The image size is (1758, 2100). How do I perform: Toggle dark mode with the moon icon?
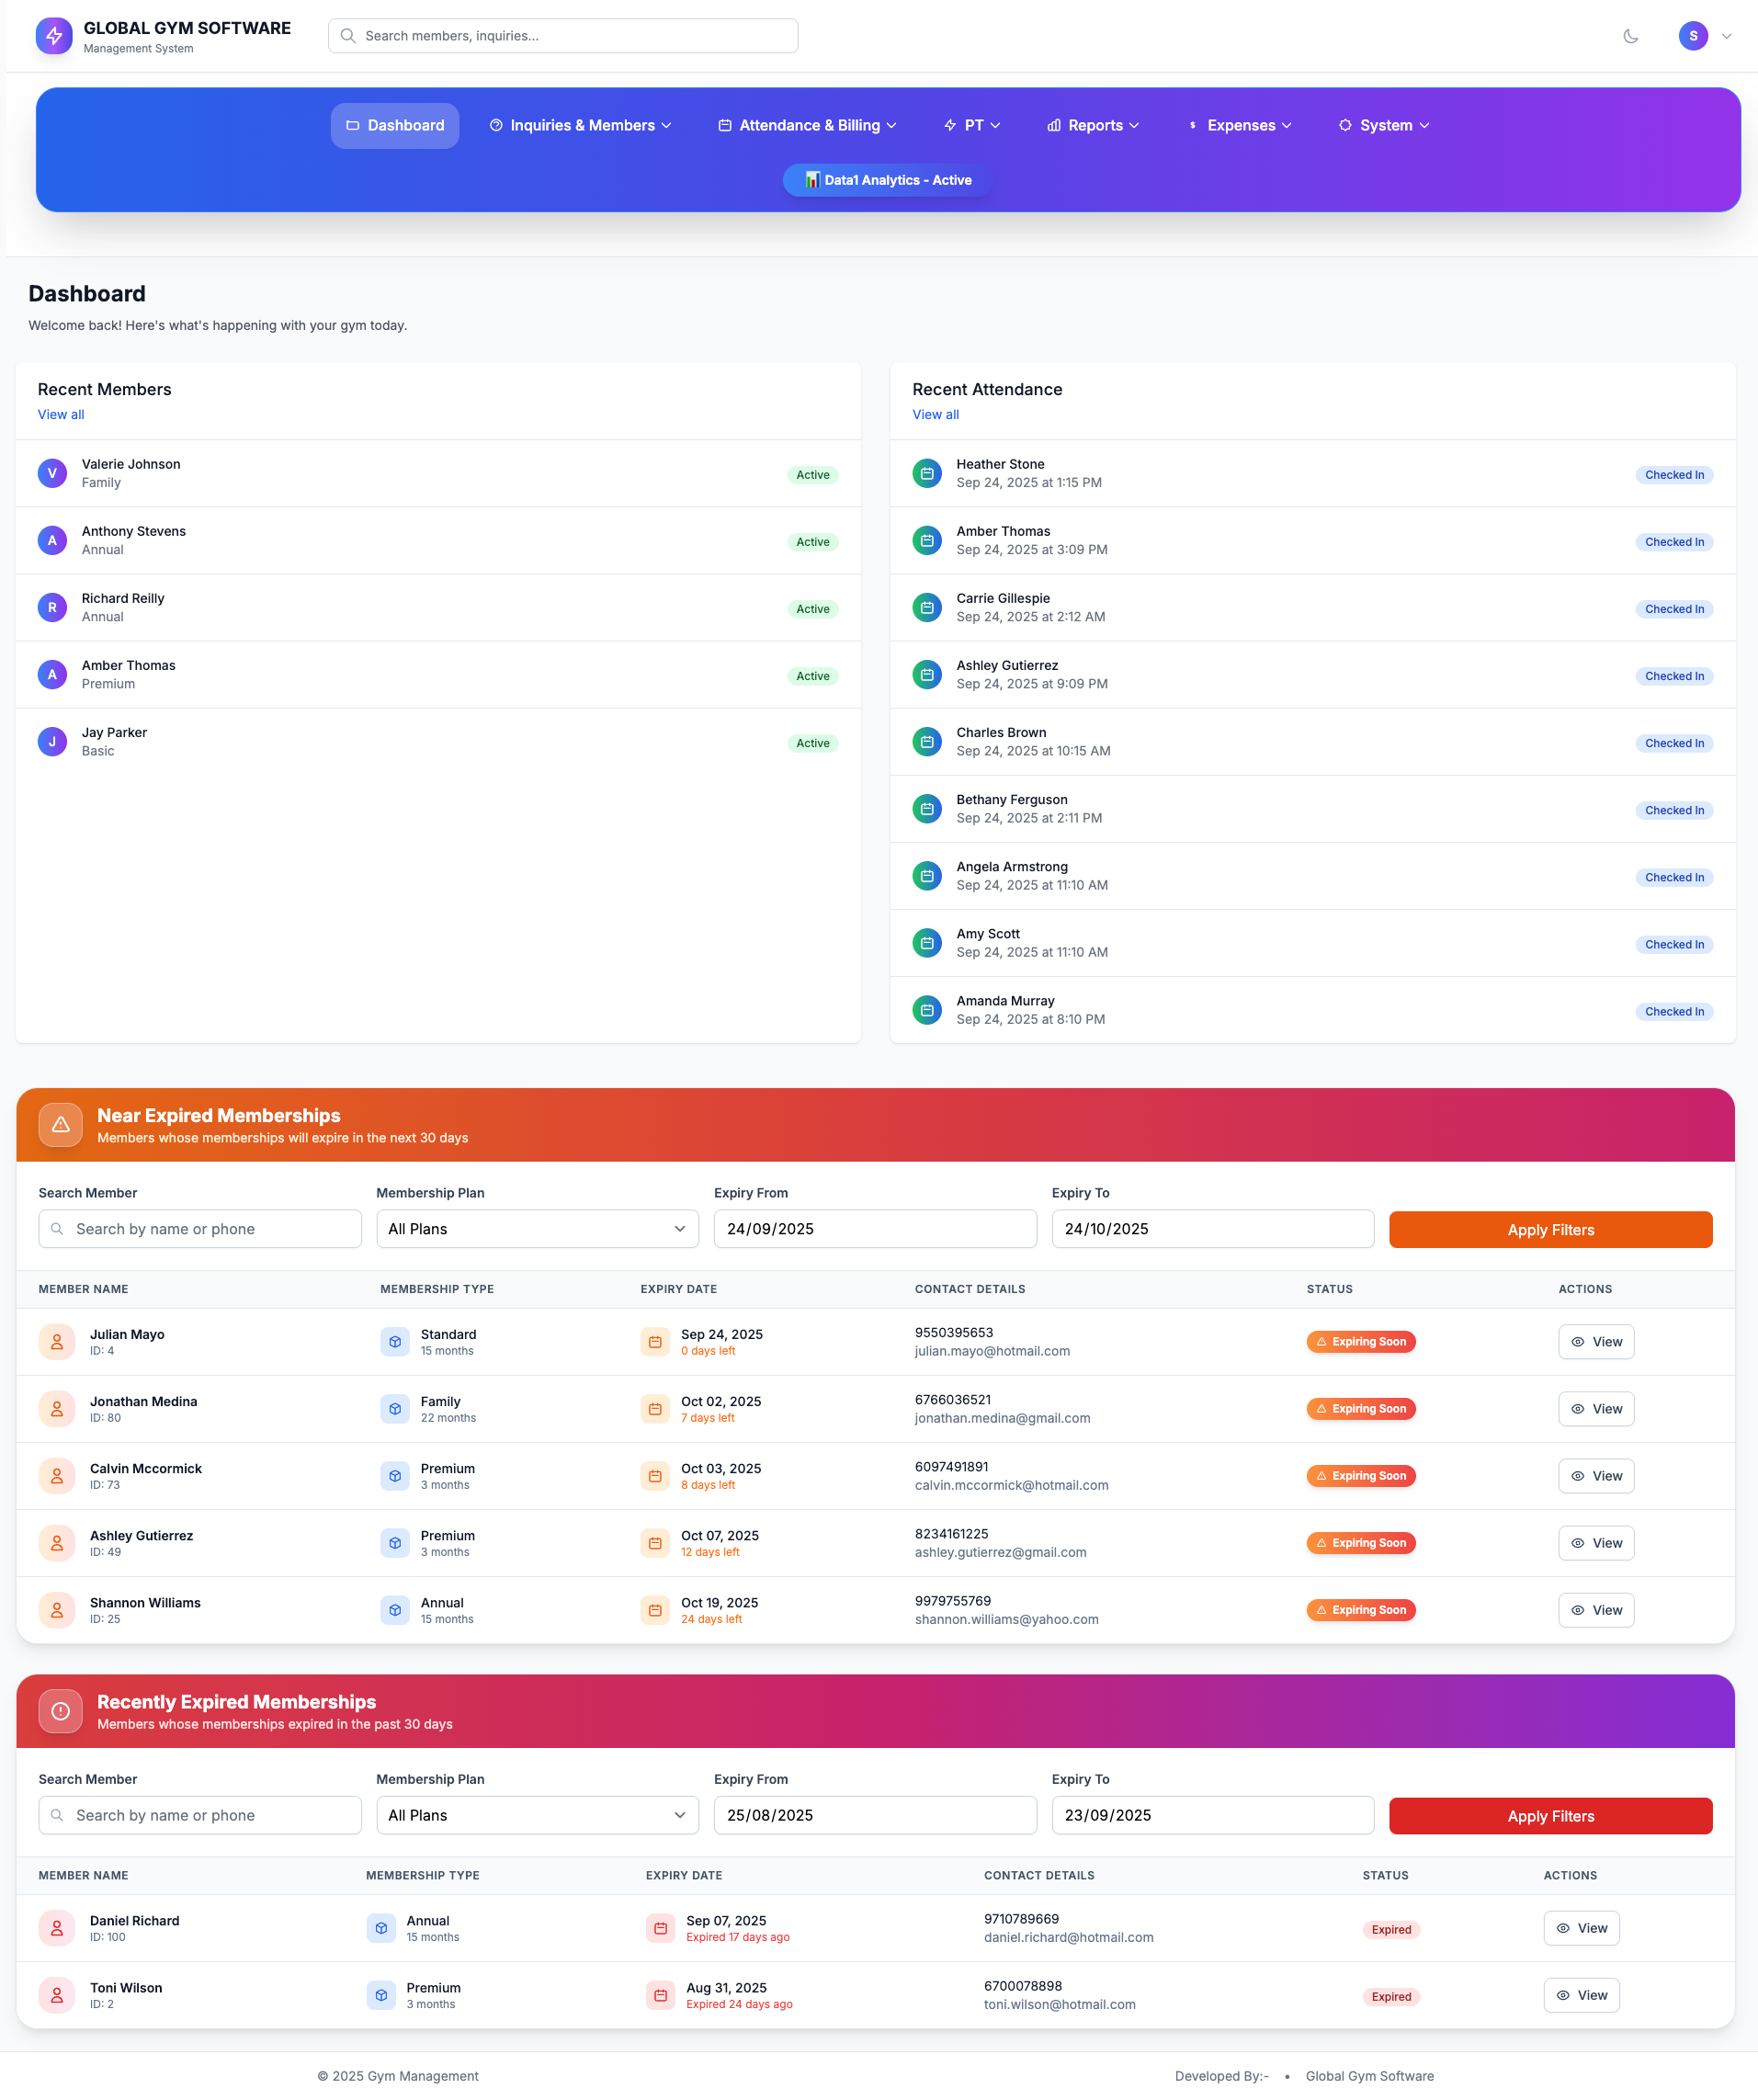1631,36
